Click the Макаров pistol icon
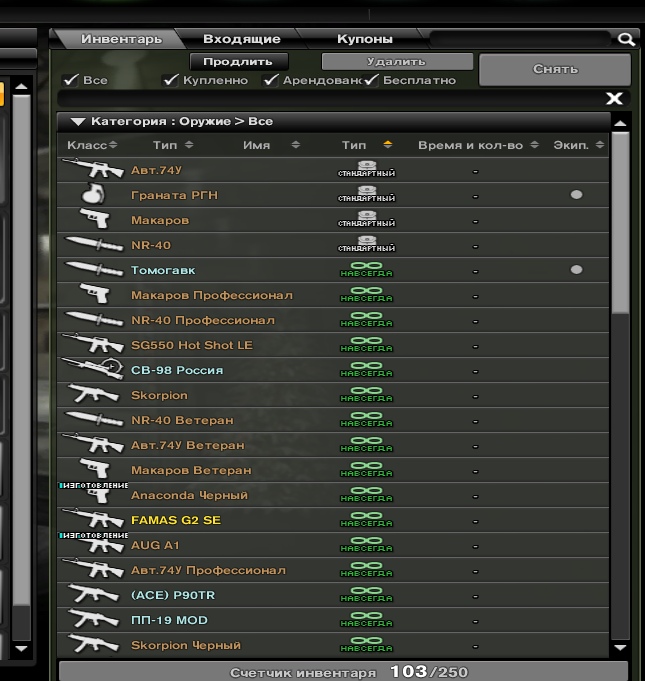 pos(95,219)
